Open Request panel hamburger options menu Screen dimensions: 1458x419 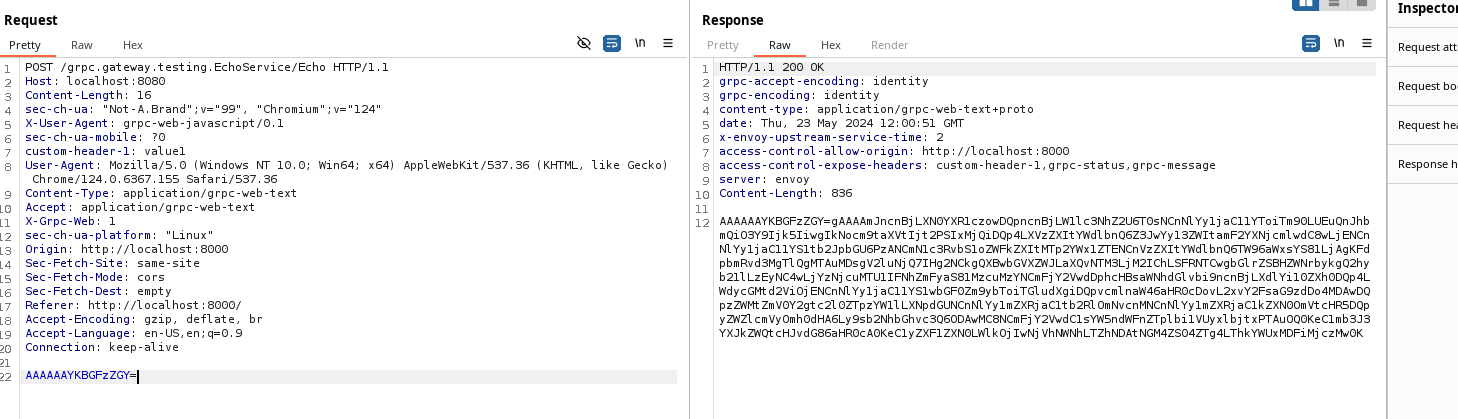pos(668,43)
